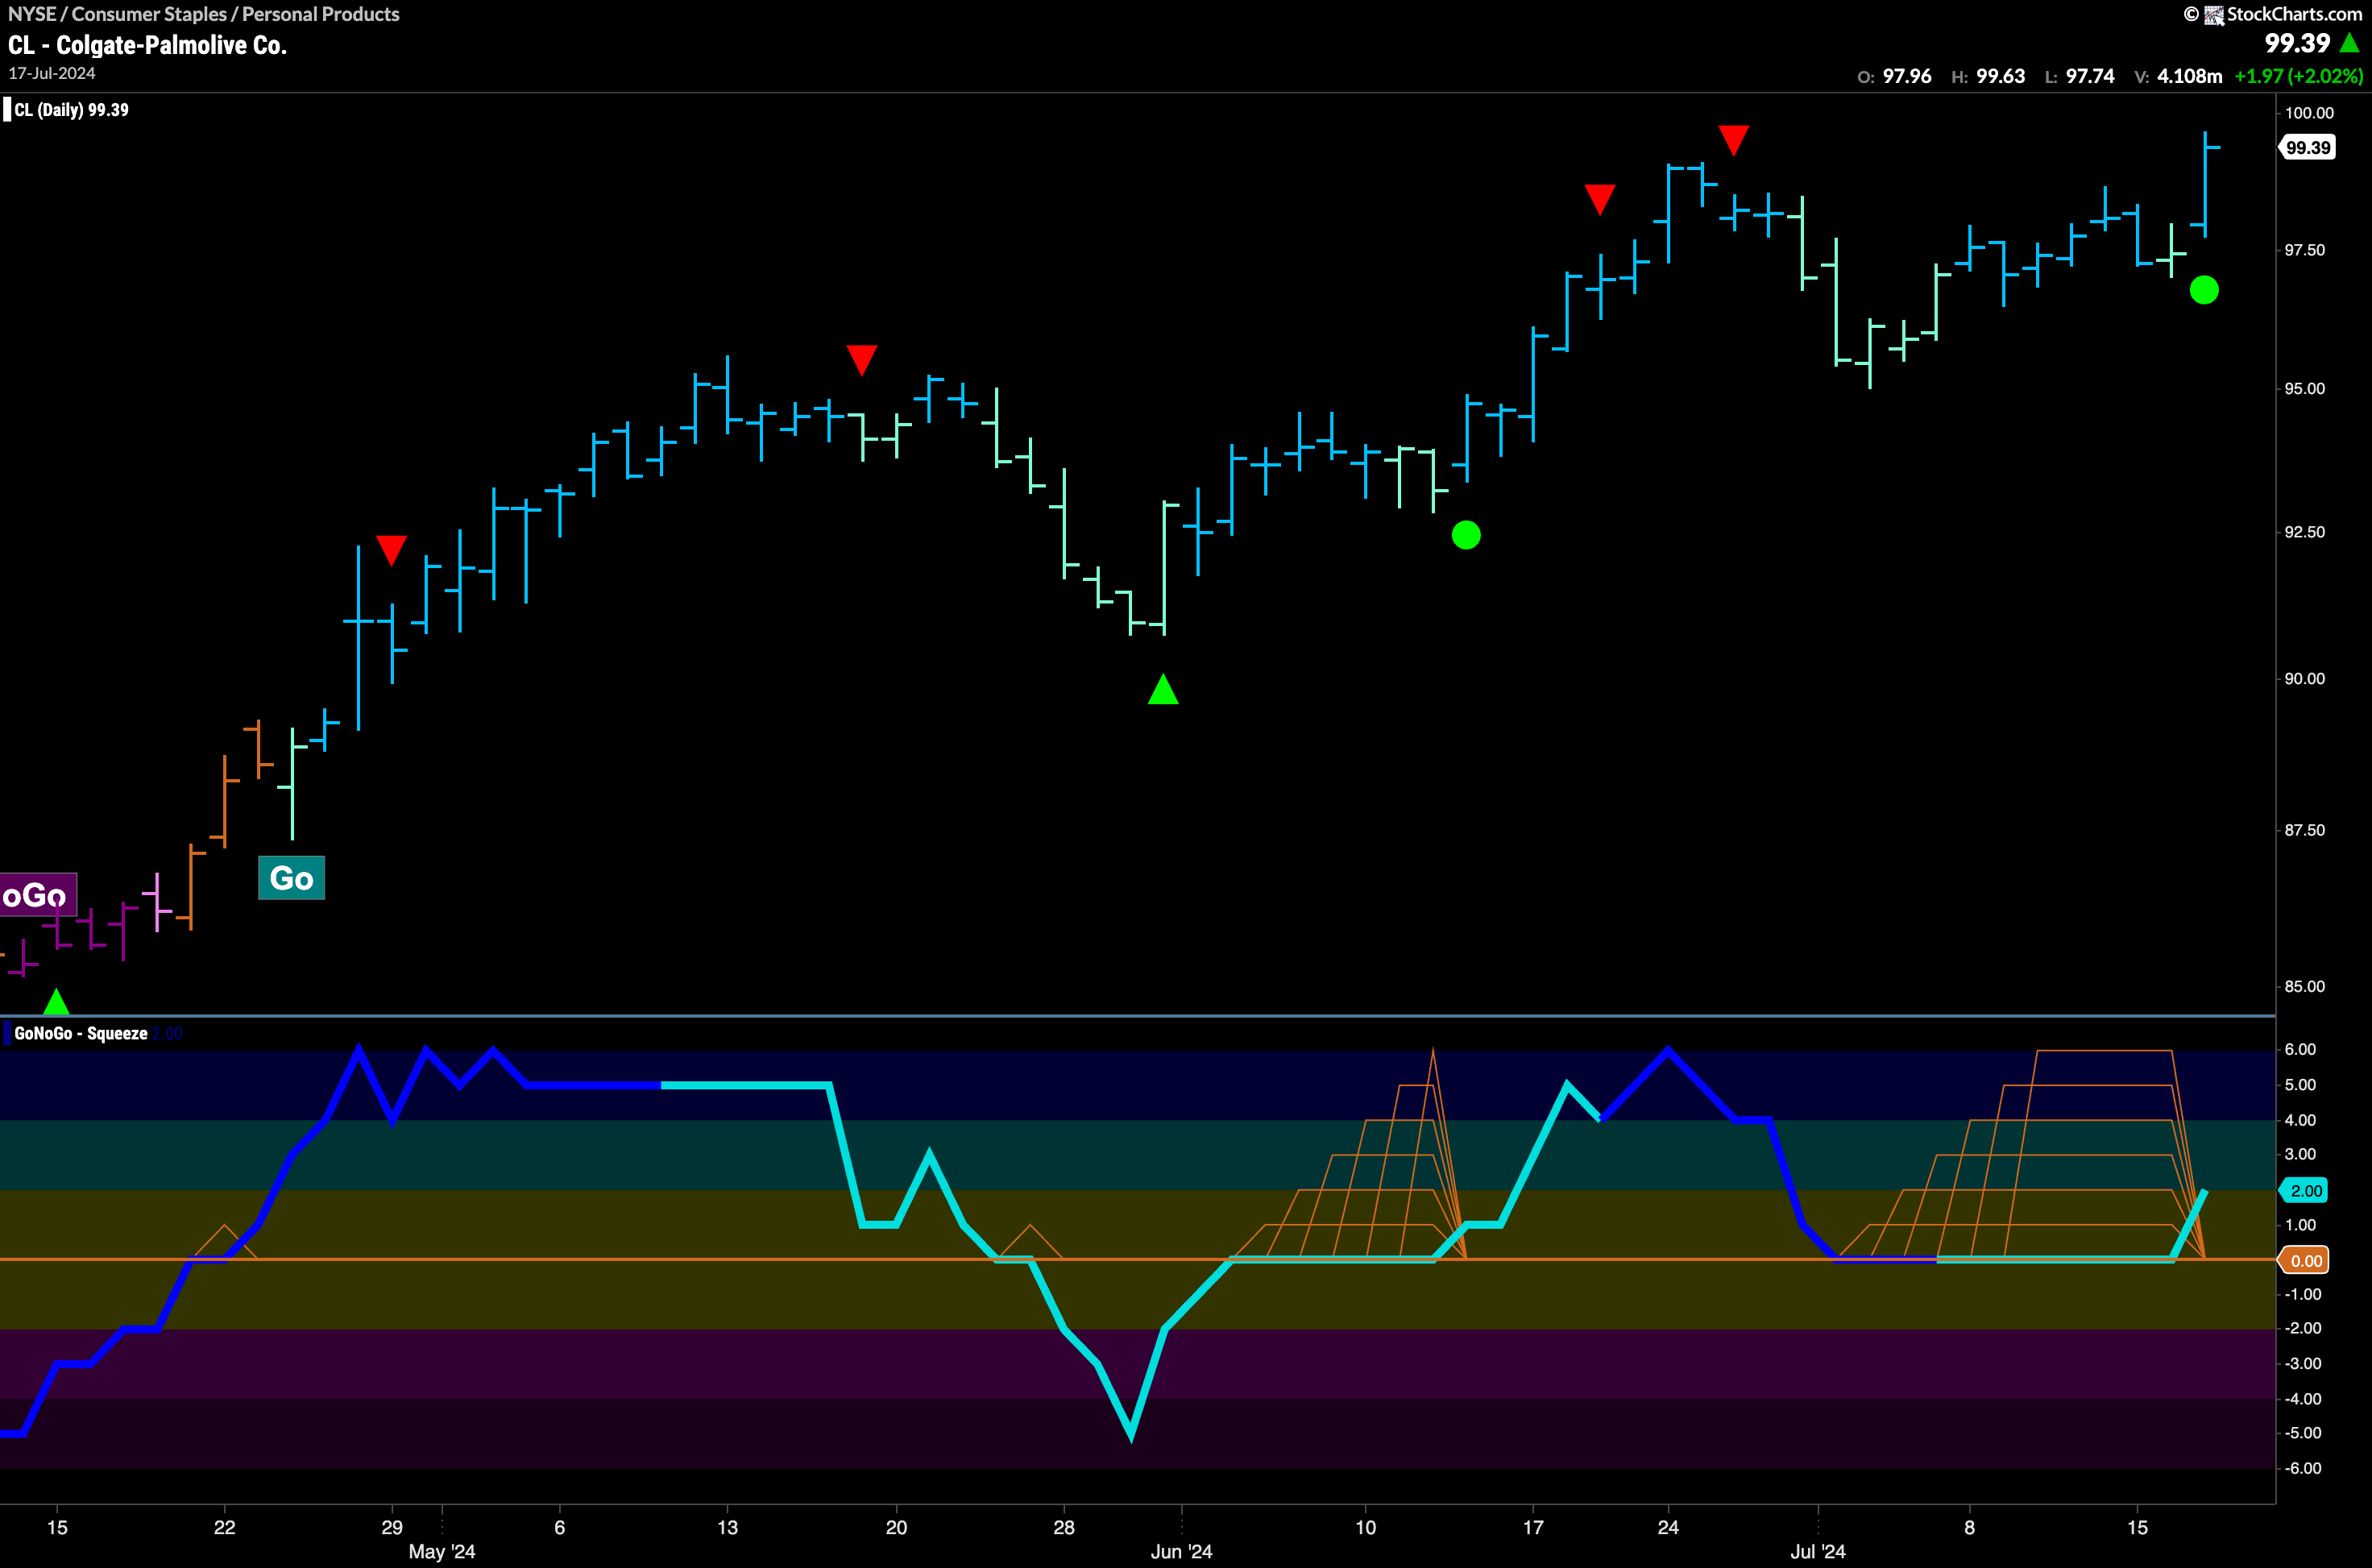Click the cyan 2.00 squeeze value tag
This screenshot has width=2372, height=1568.
(x=2304, y=1190)
